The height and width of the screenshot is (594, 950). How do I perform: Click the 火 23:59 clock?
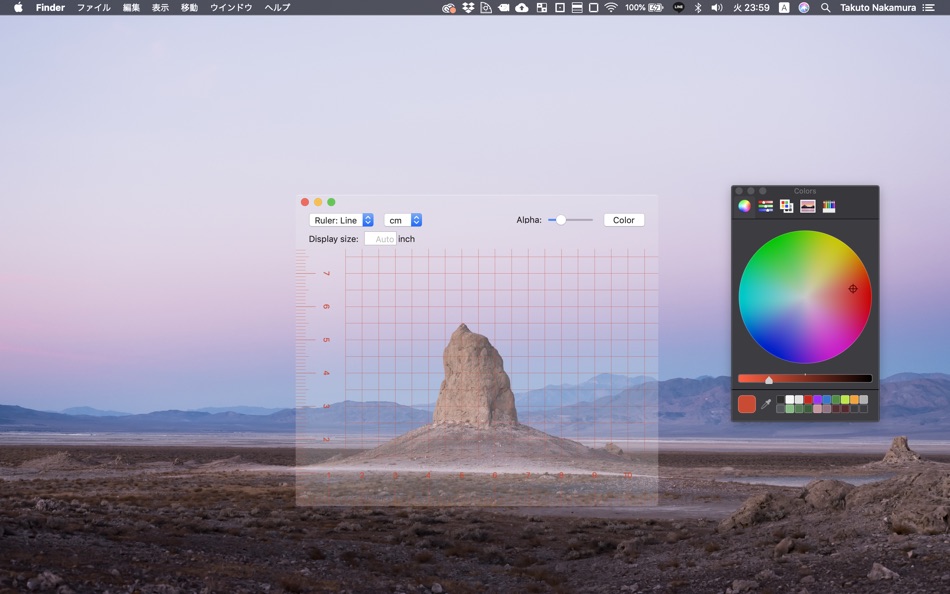(x=751, y=7)
